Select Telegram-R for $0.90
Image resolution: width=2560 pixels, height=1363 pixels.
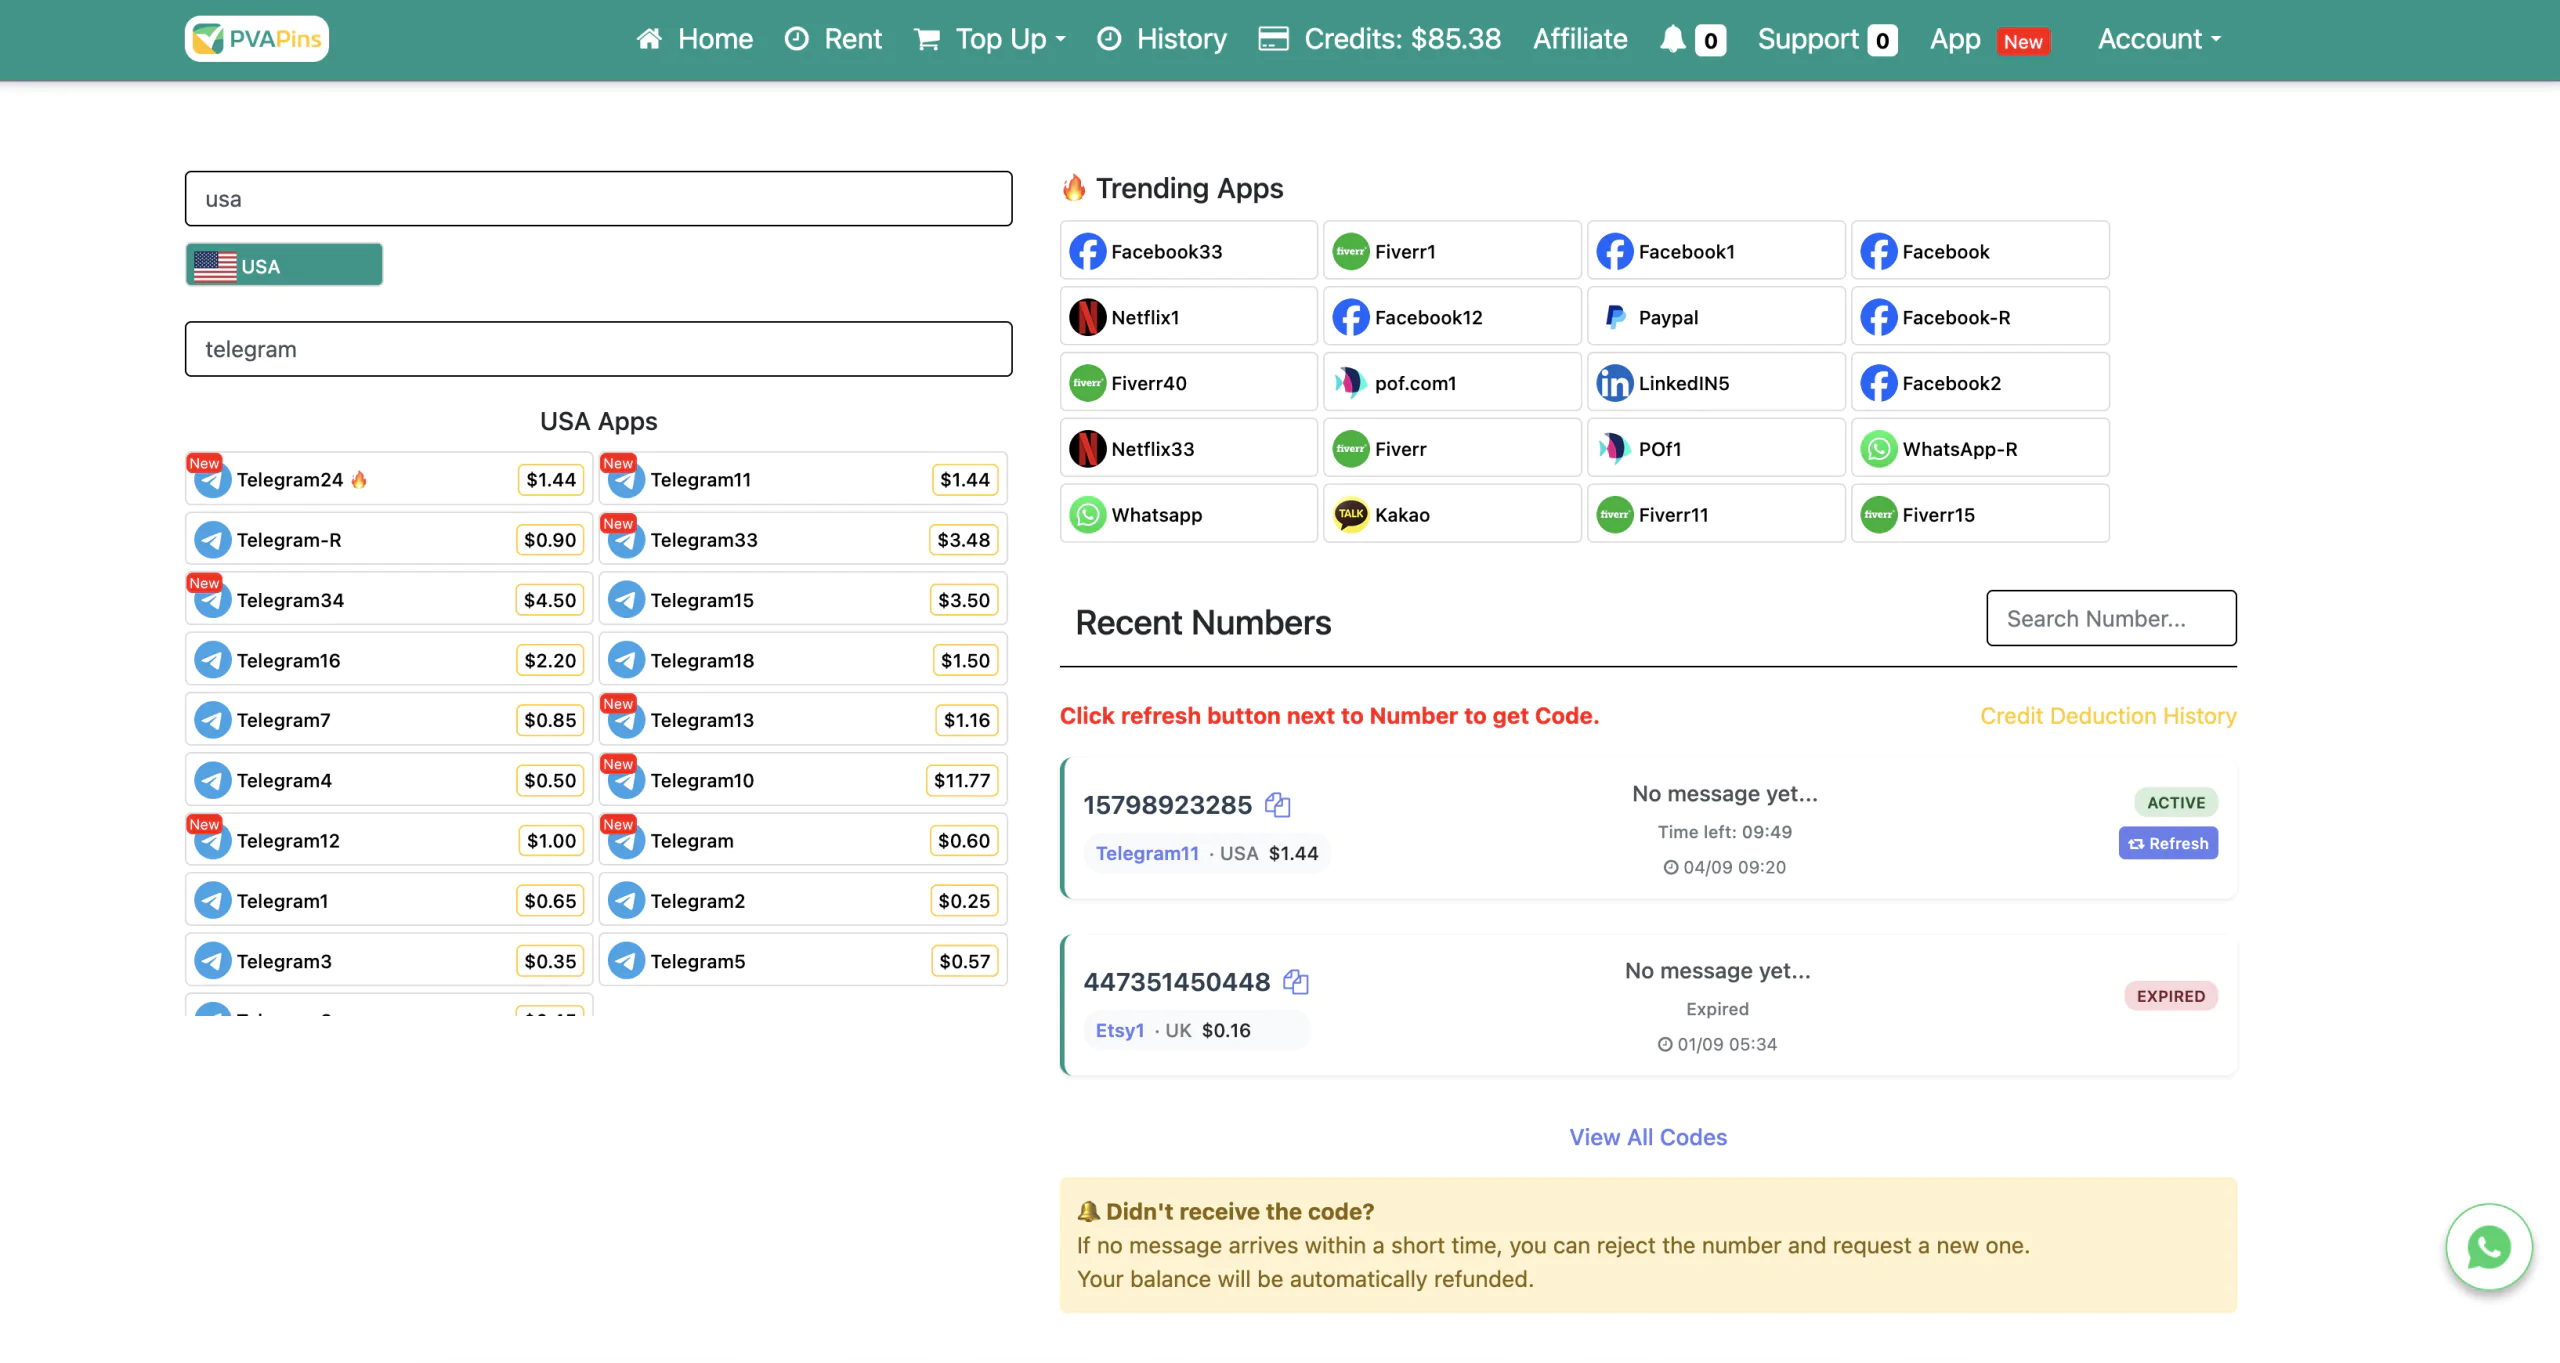(x=389, y=540)
